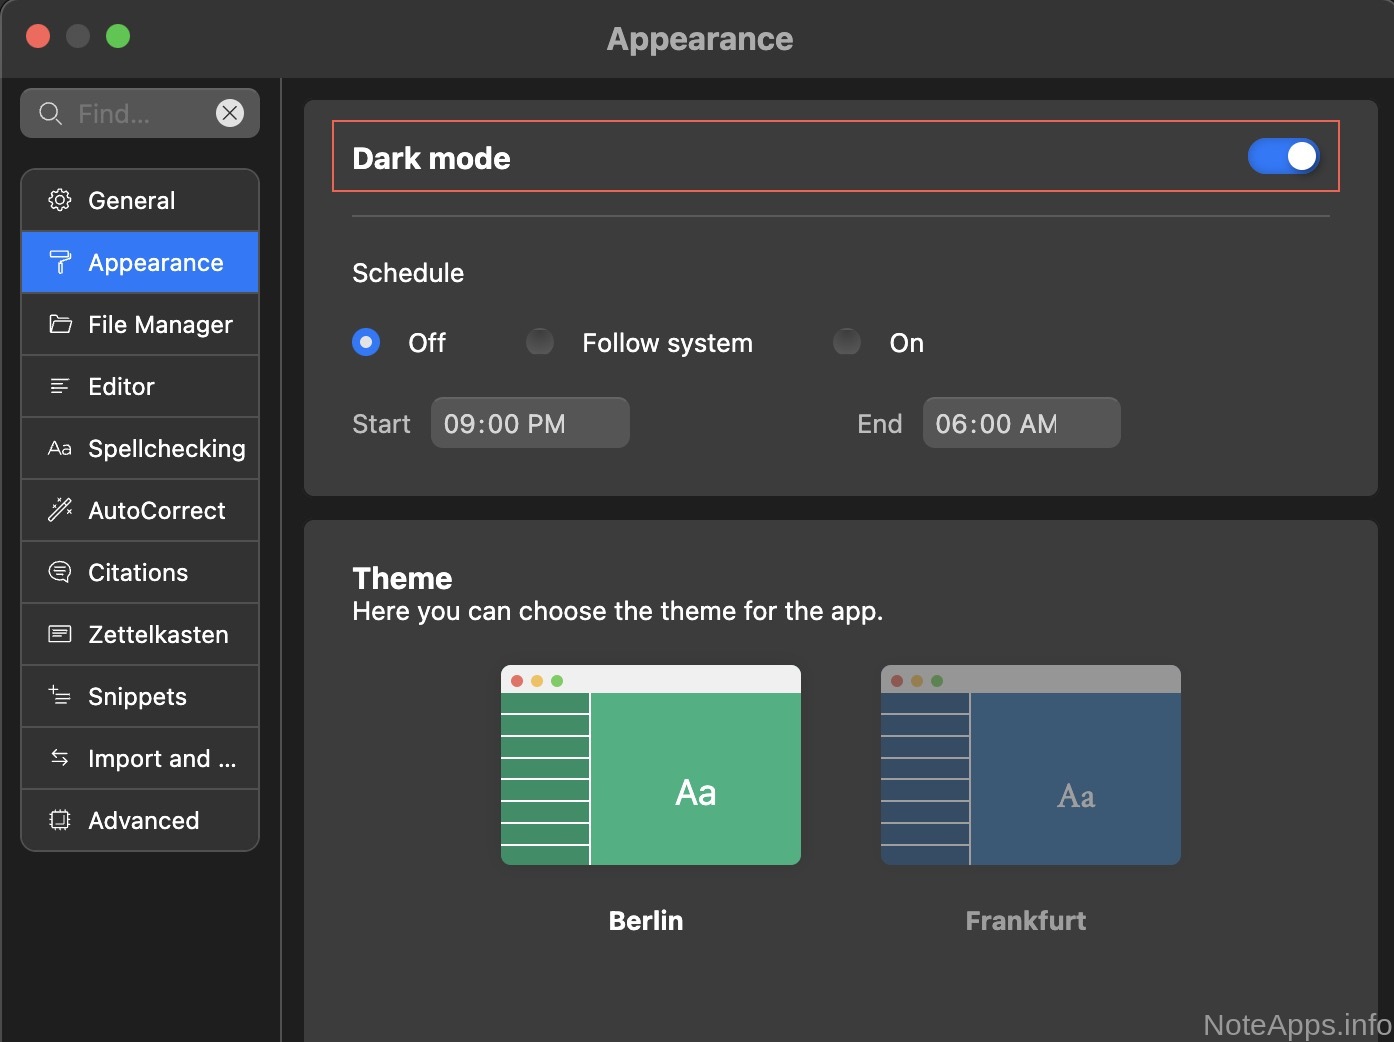Click the Editor lines icon
The image size is (1394, 1042).
pyautogui.click(x=60, y=386)
